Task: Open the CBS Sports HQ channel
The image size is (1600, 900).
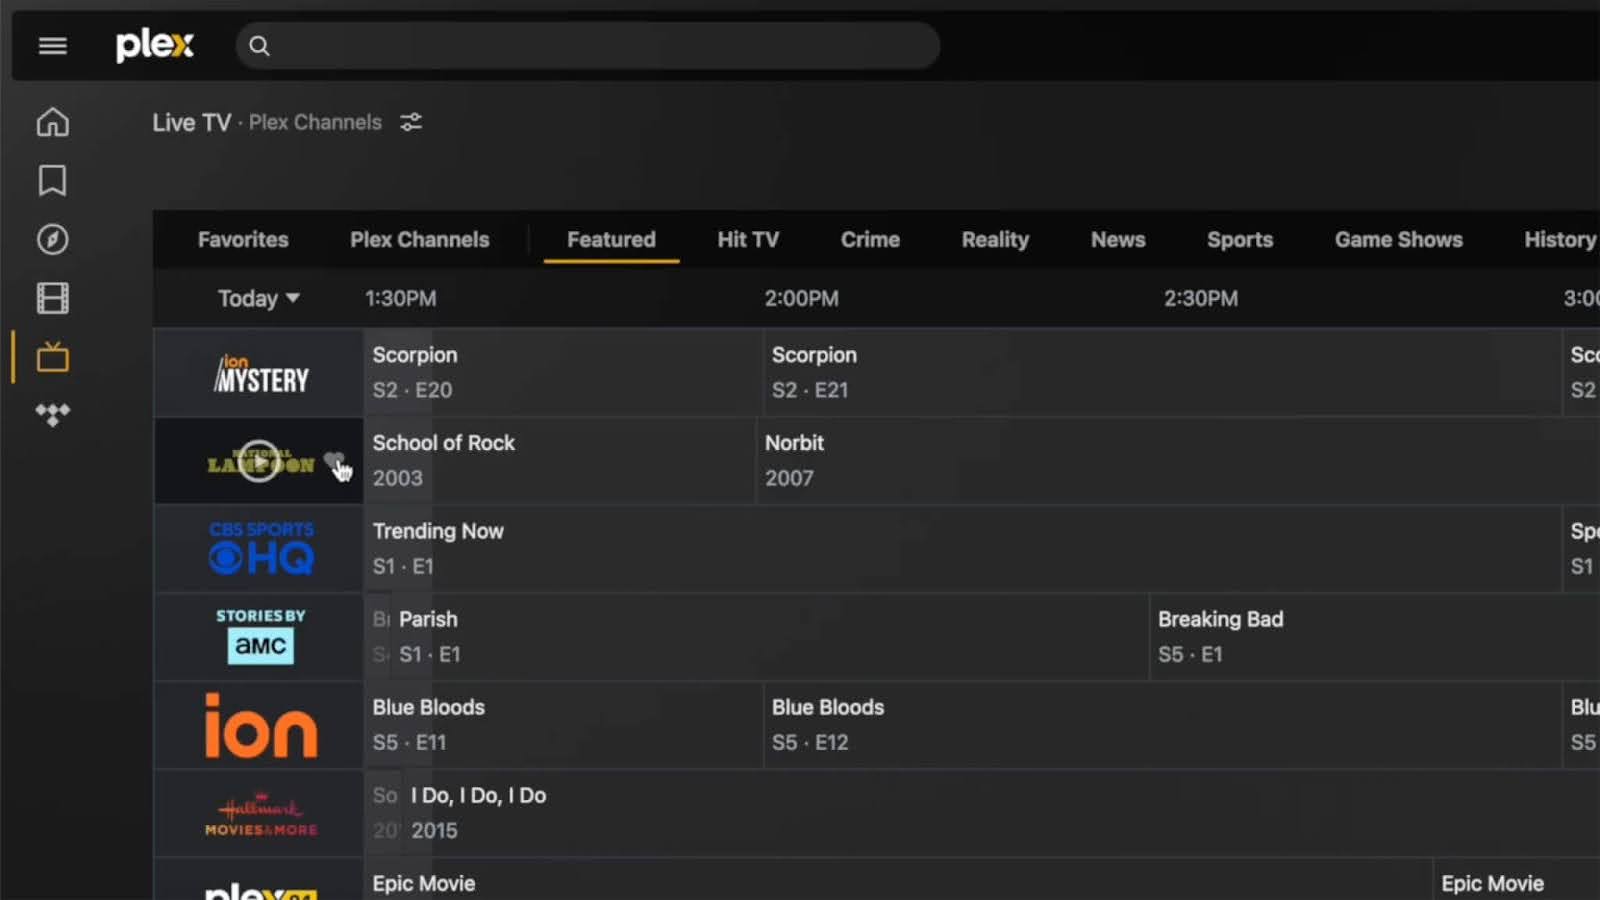Action: point(261,548)
